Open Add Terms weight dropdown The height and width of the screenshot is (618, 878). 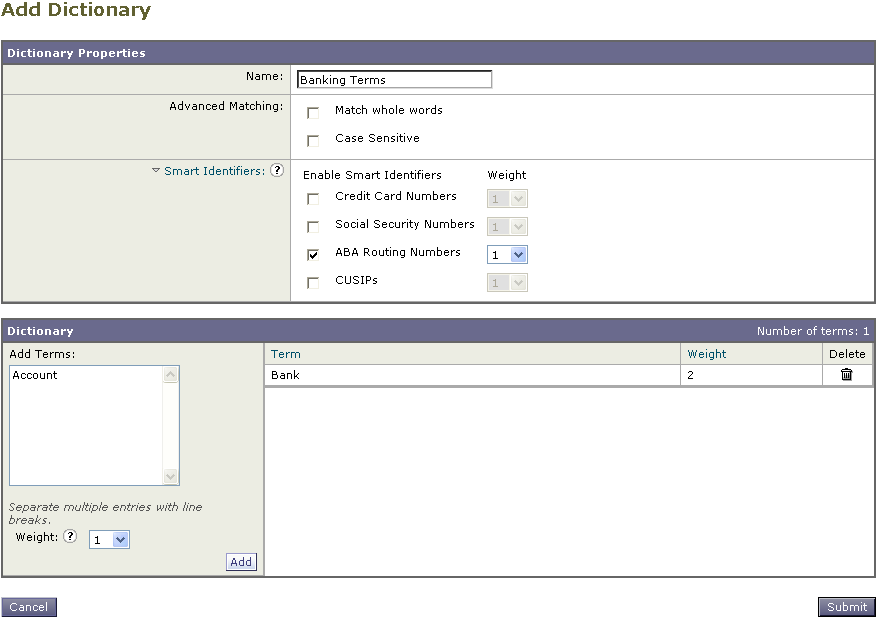pyautogui.click(x=109, y=540)
